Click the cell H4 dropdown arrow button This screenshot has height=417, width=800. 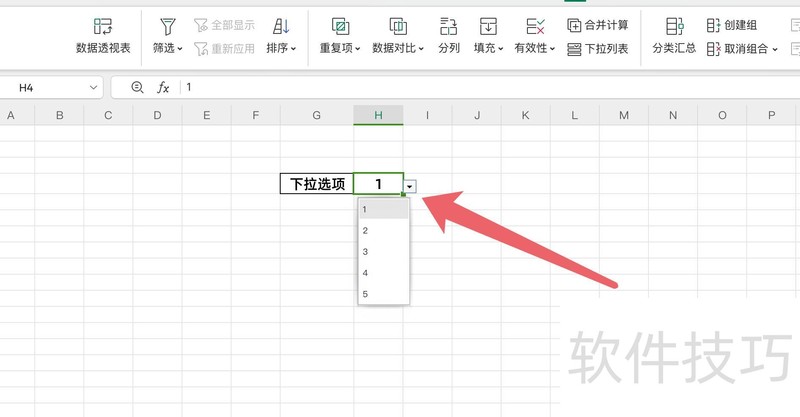coord(410,186)
